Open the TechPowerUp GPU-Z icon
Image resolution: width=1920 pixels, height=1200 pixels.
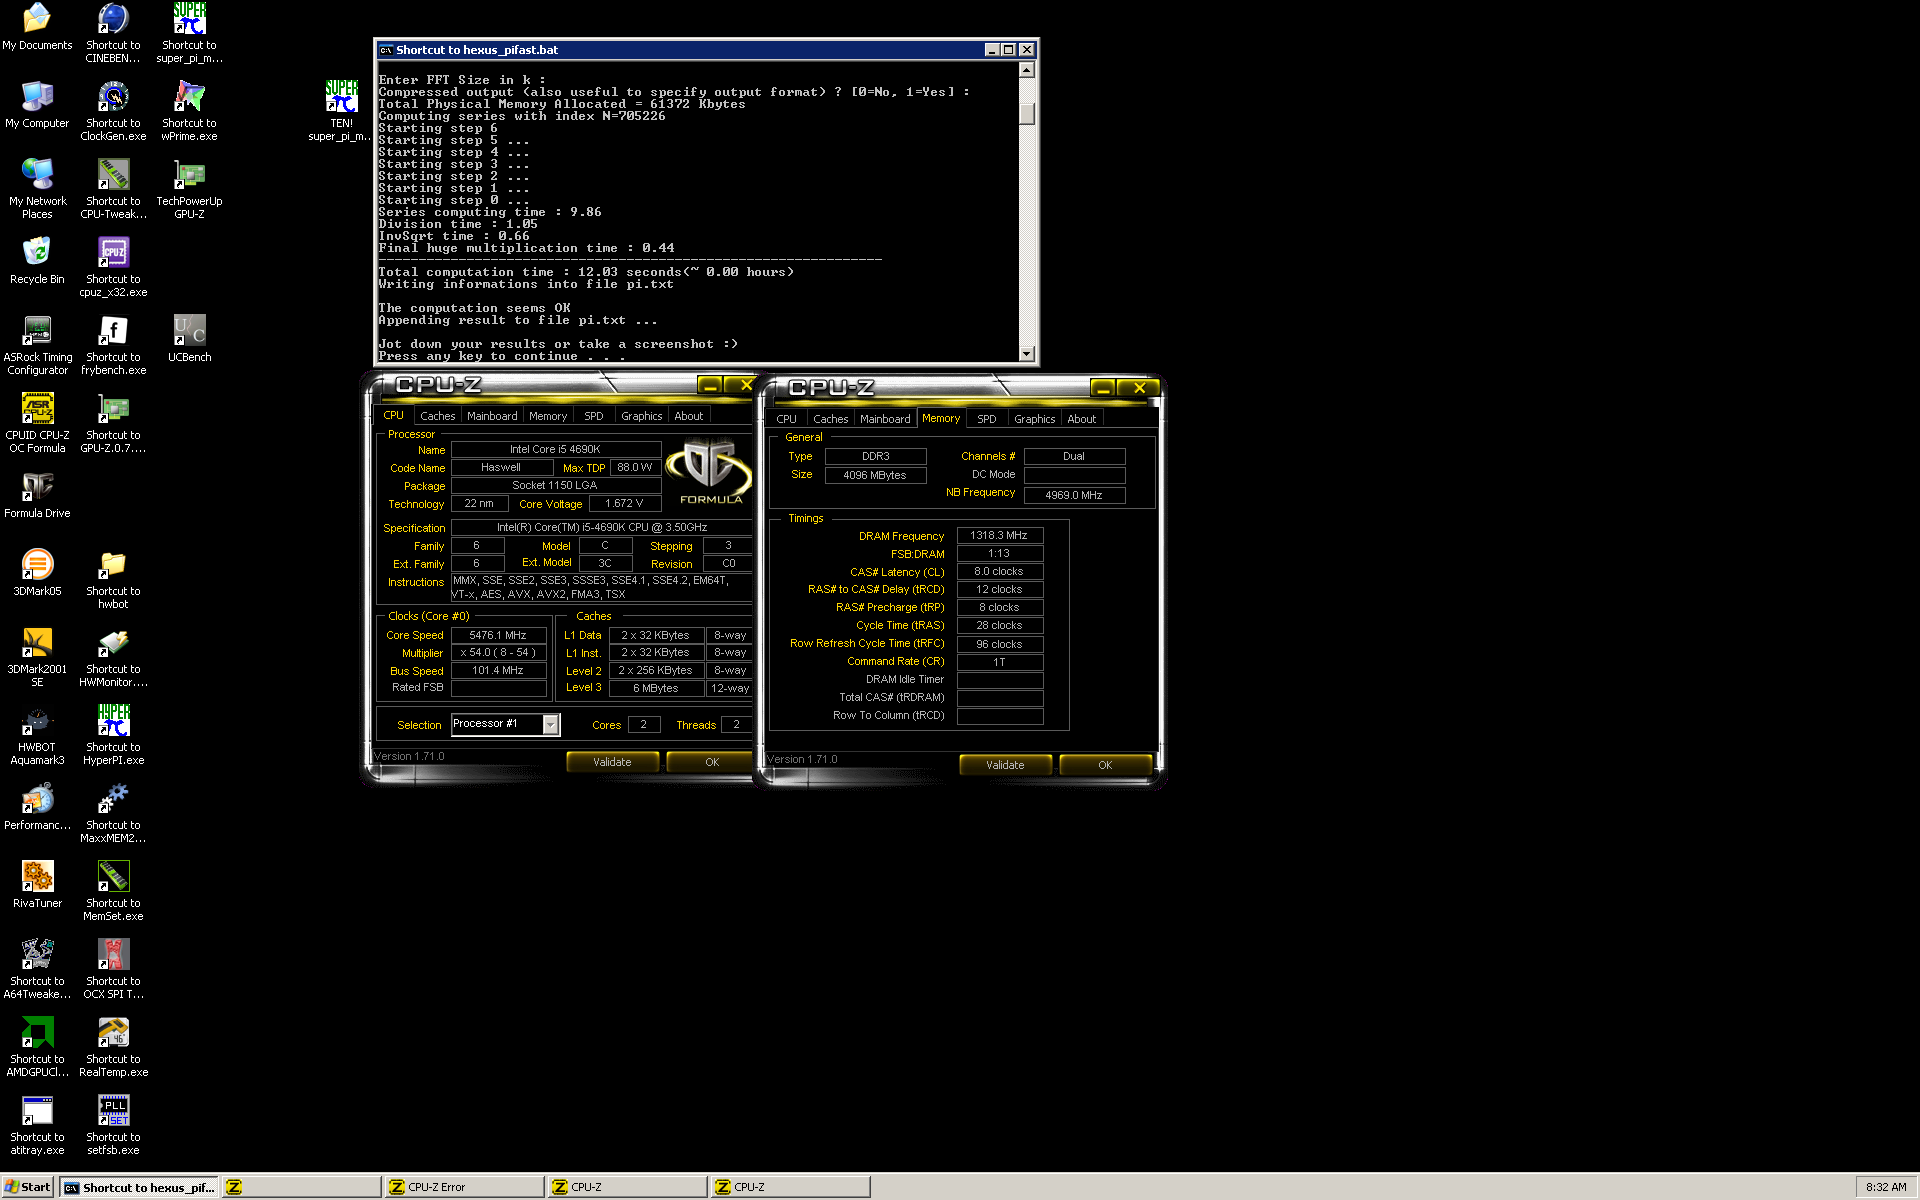189,189
